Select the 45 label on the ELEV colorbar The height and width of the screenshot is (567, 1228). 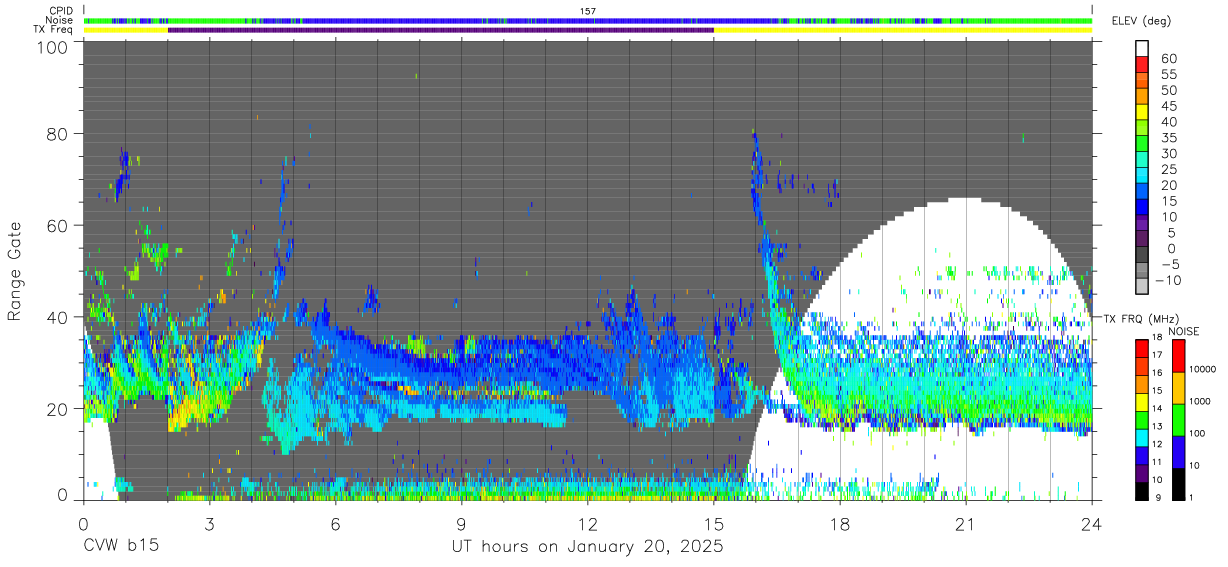click(1168, 107)
